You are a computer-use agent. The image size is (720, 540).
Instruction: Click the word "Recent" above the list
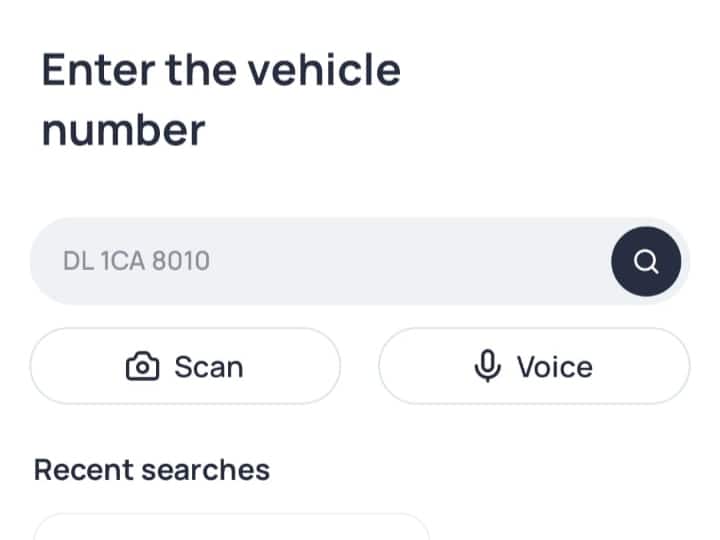84,470
